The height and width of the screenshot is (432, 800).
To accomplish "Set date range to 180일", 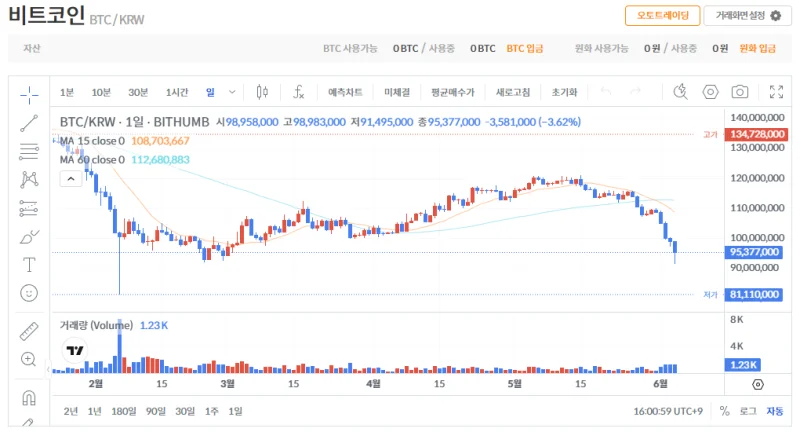I will pyautogui.click(x=124, y=411).
